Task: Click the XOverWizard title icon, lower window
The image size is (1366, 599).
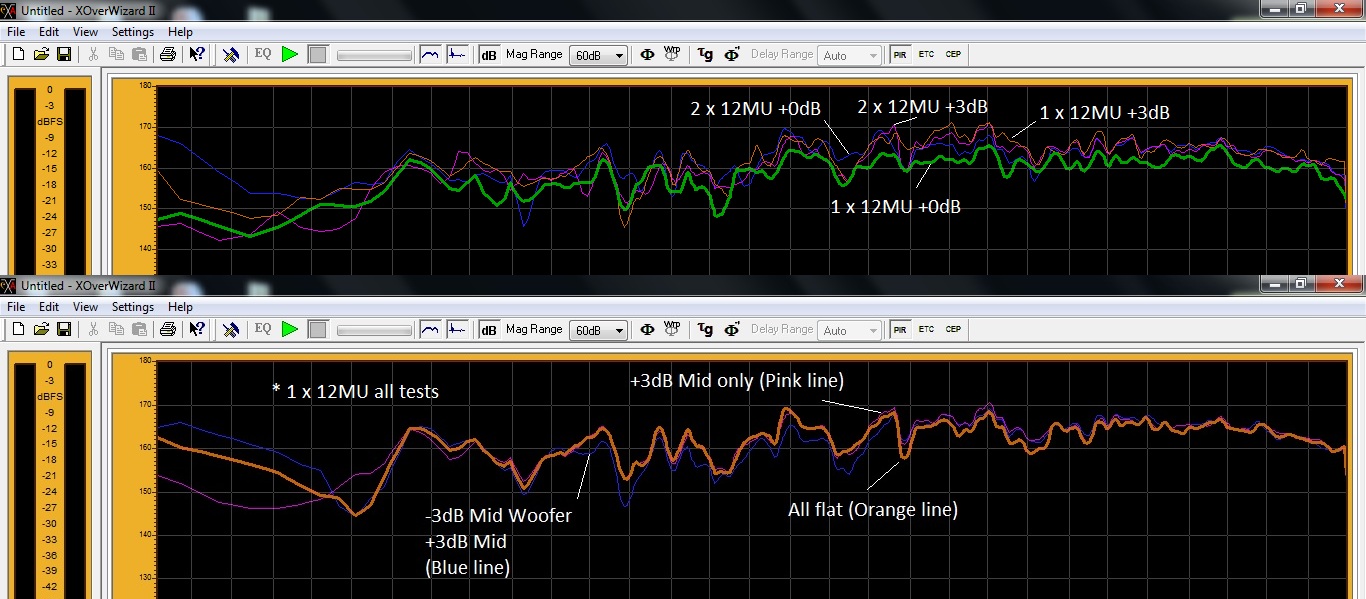Action: 9,285
